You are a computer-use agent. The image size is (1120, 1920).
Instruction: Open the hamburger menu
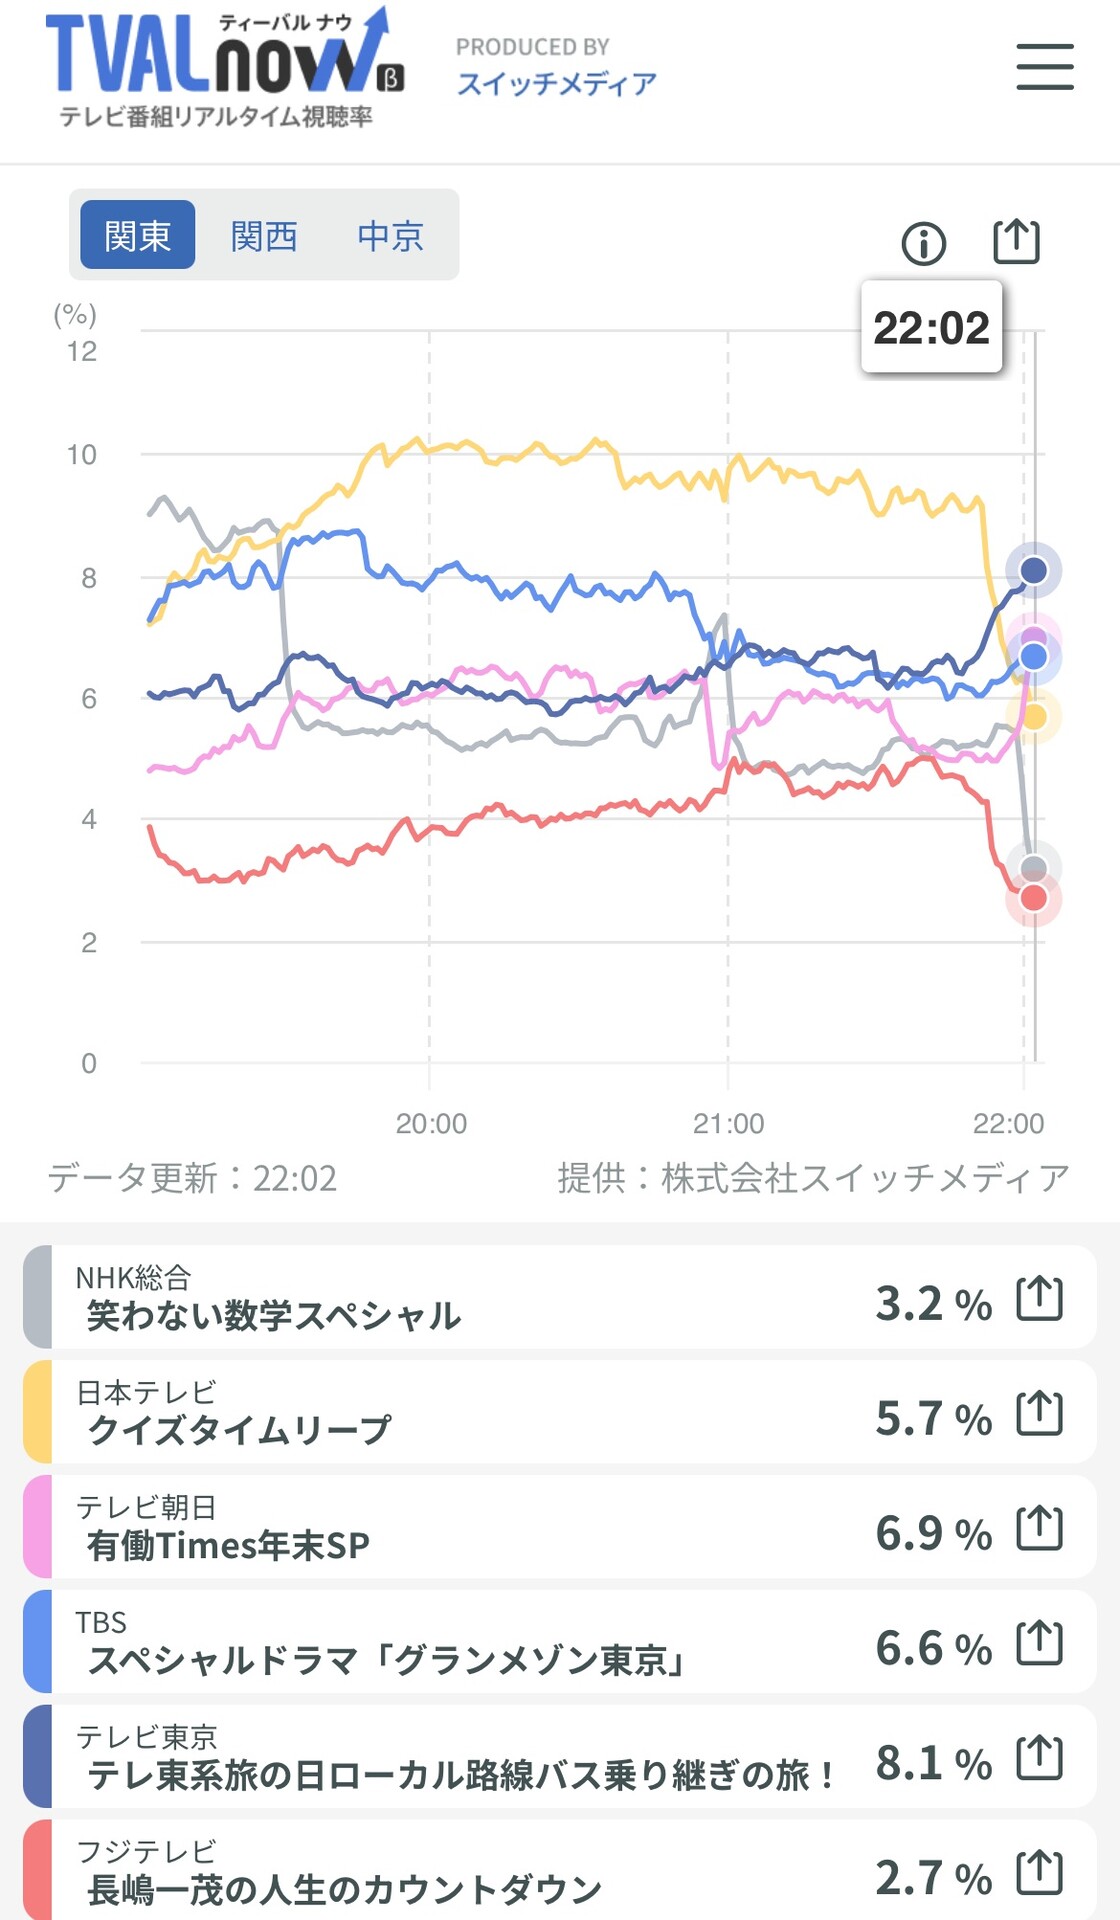(1045, 67)
